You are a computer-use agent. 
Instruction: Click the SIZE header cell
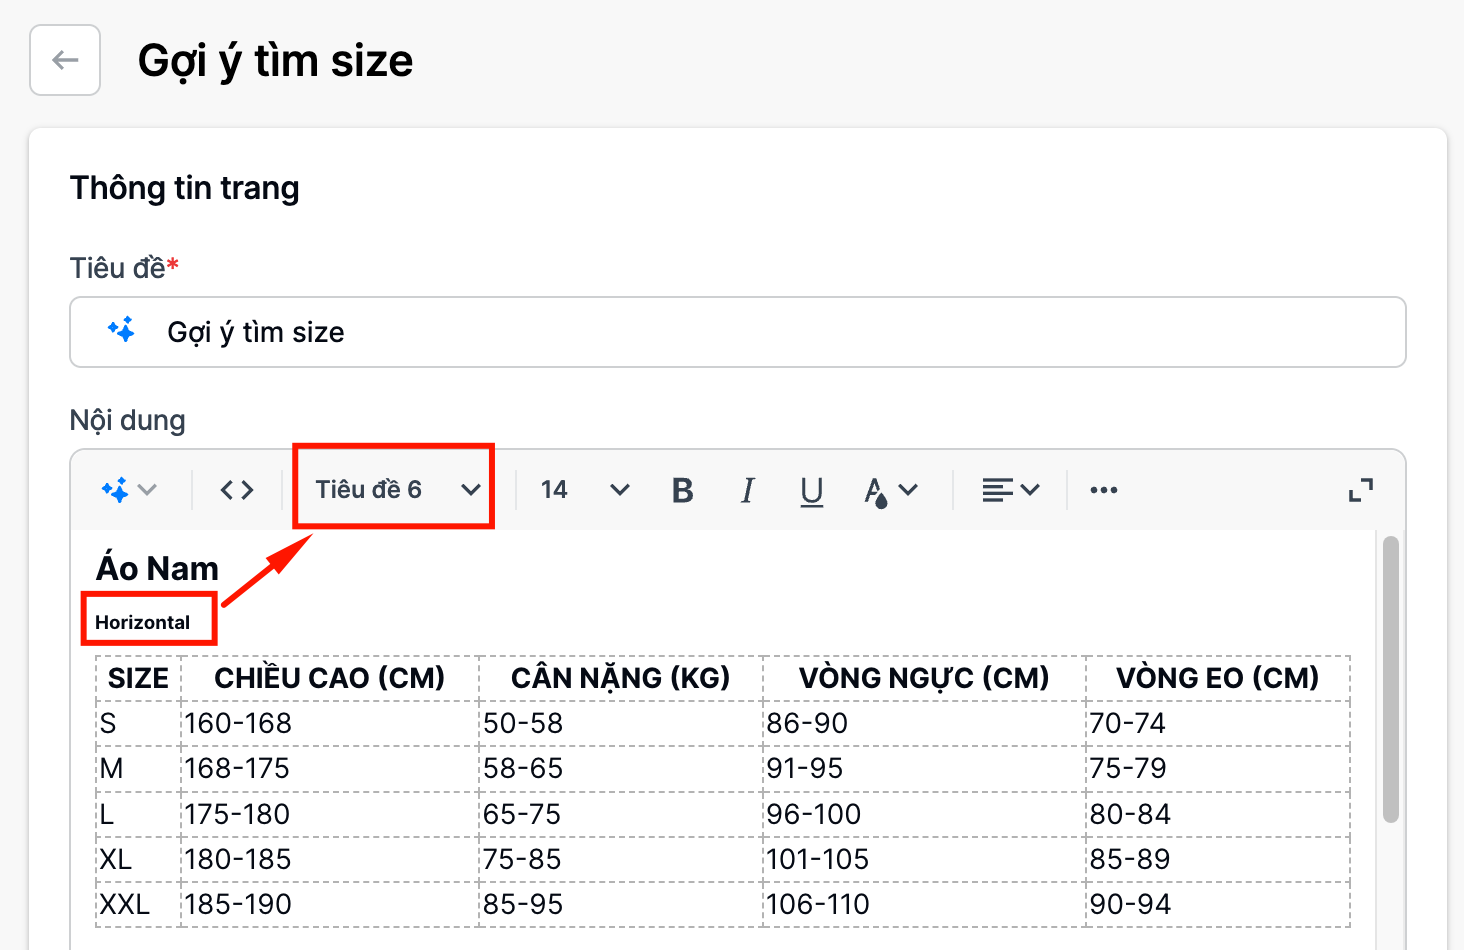pyautogui.click(x=138, y=678)
